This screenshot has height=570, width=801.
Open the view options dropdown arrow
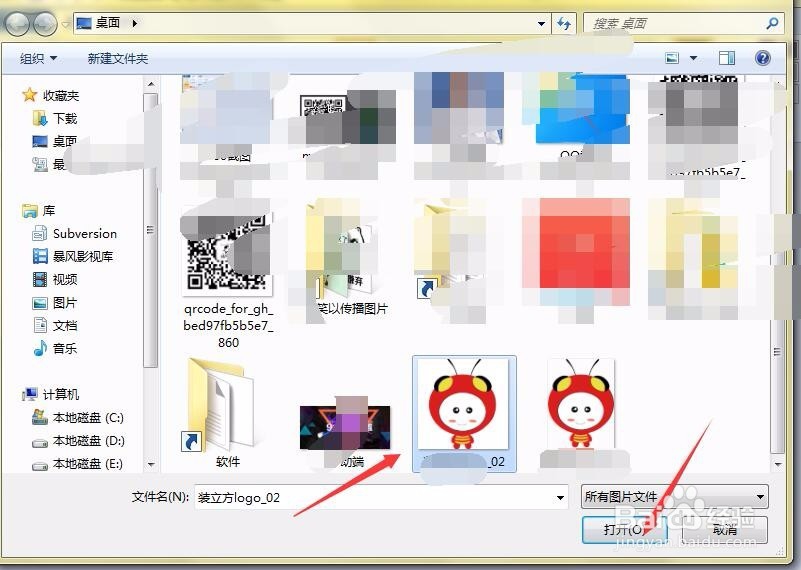(694, 58)
